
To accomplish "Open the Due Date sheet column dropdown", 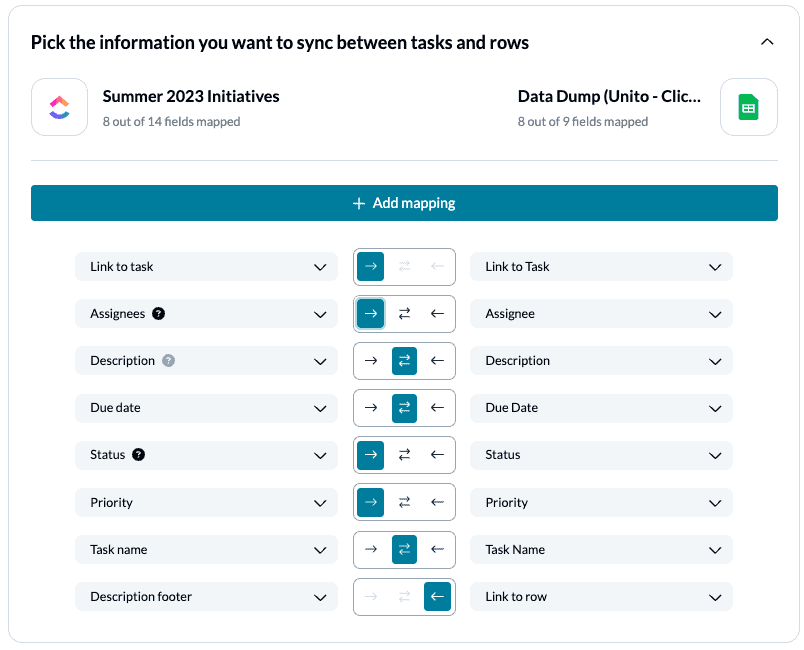I will (601, 408).
